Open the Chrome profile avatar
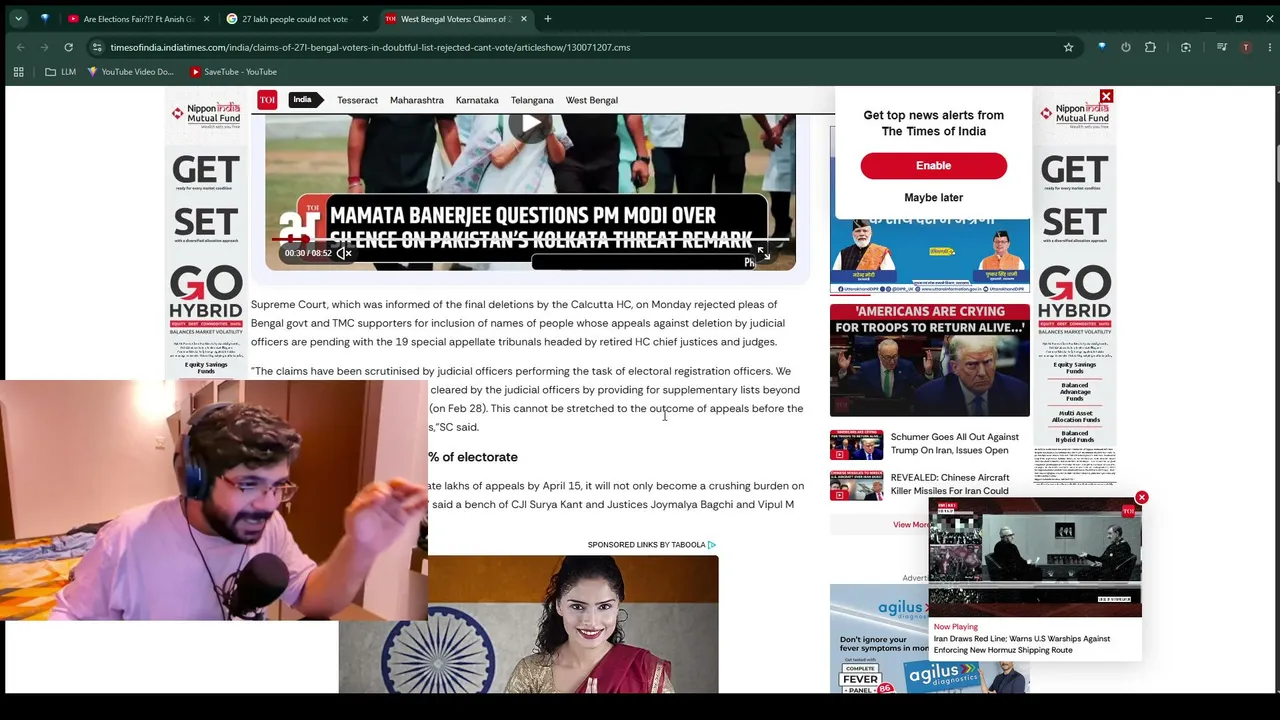 pos(1245,47)
